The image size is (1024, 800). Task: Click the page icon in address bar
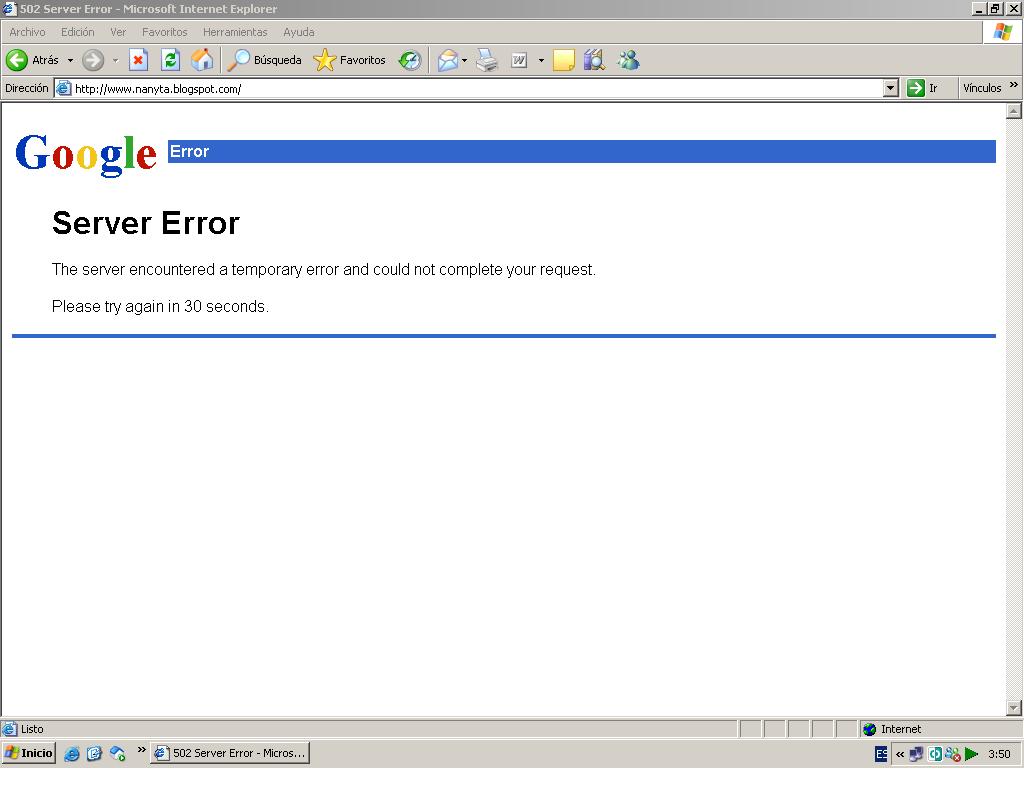63,88
